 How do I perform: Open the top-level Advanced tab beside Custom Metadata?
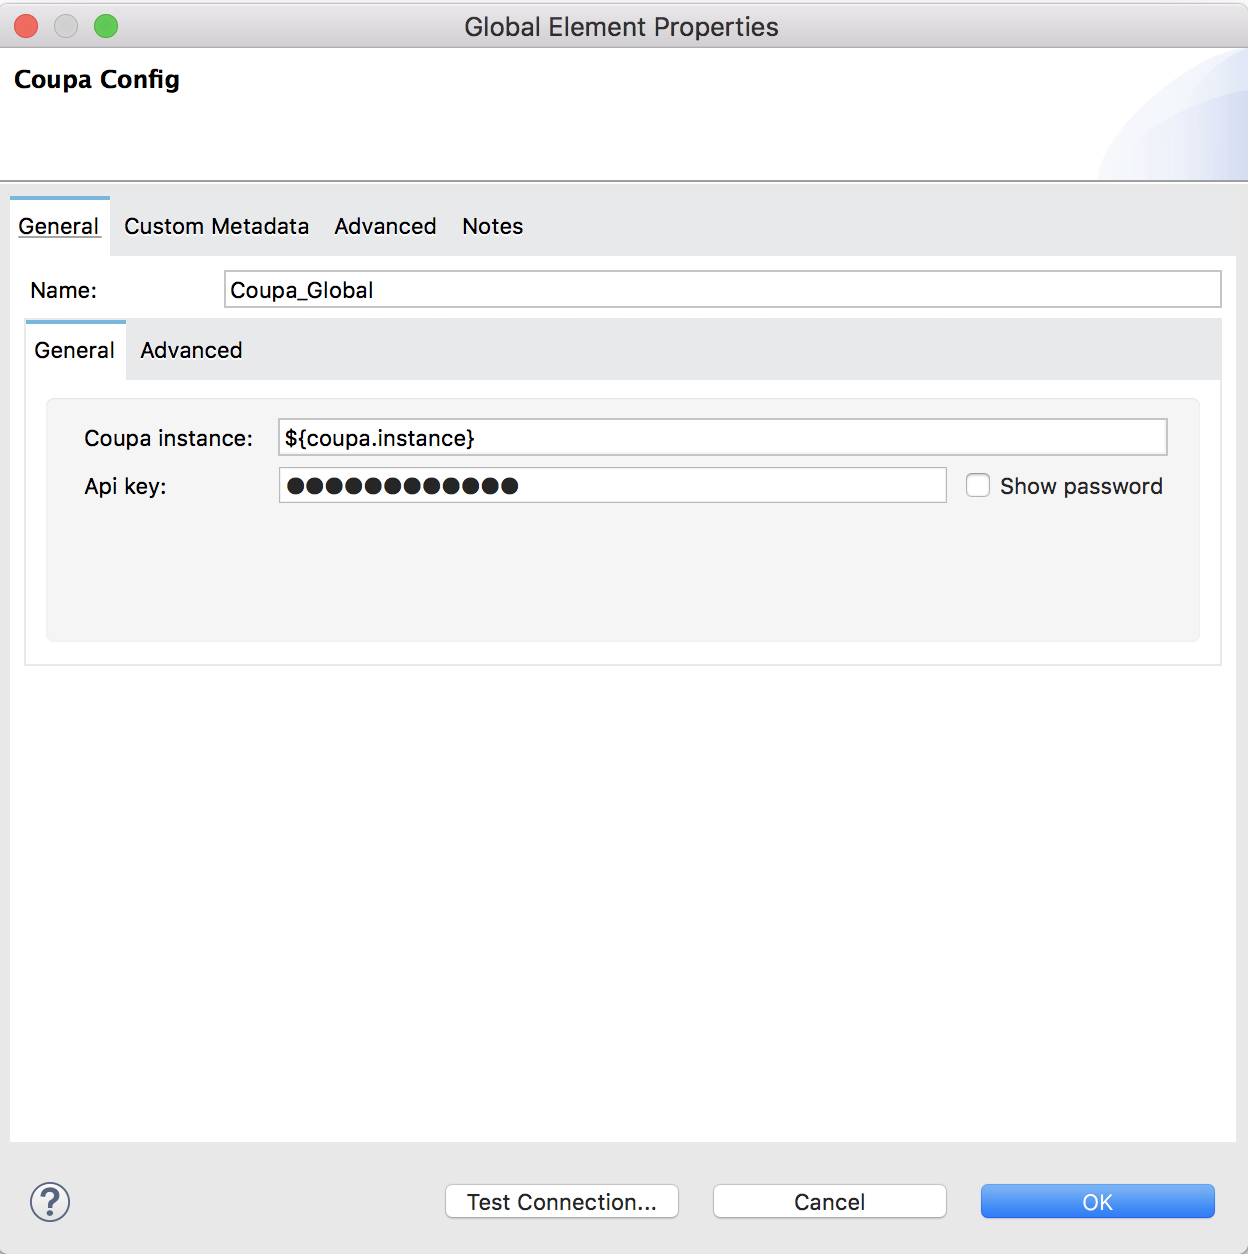click(385, 226)
